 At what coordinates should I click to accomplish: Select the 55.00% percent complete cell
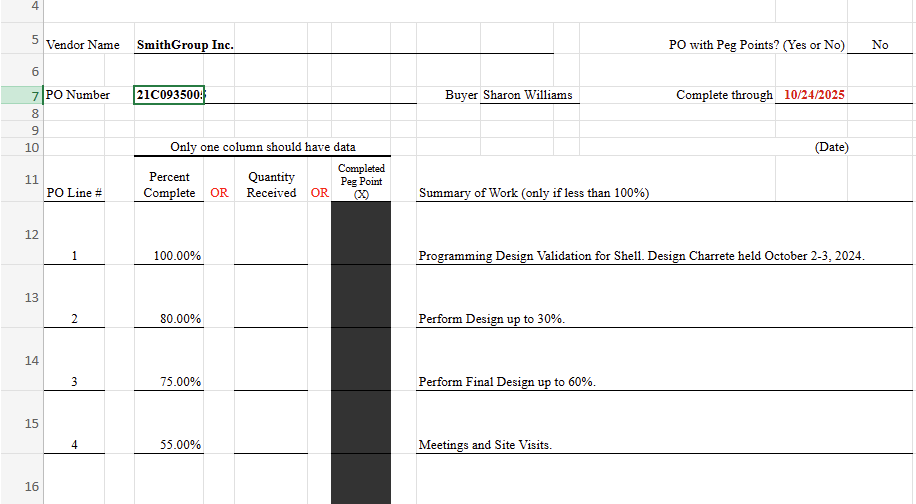coord(169,445)
